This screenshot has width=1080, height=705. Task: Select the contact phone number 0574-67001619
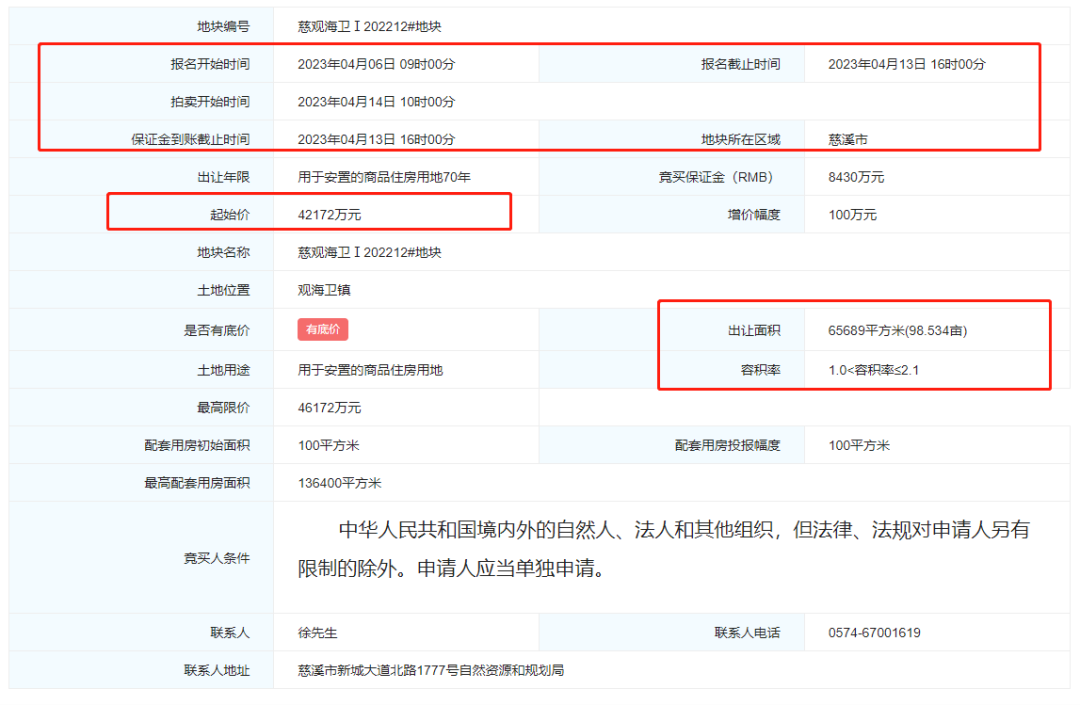pos(874,633)
